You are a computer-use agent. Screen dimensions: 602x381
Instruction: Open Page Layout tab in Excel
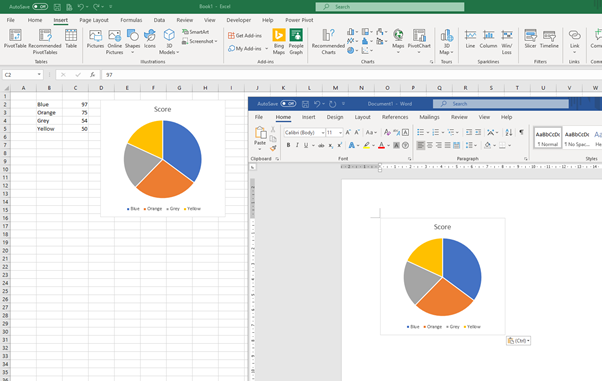point(94,20)
